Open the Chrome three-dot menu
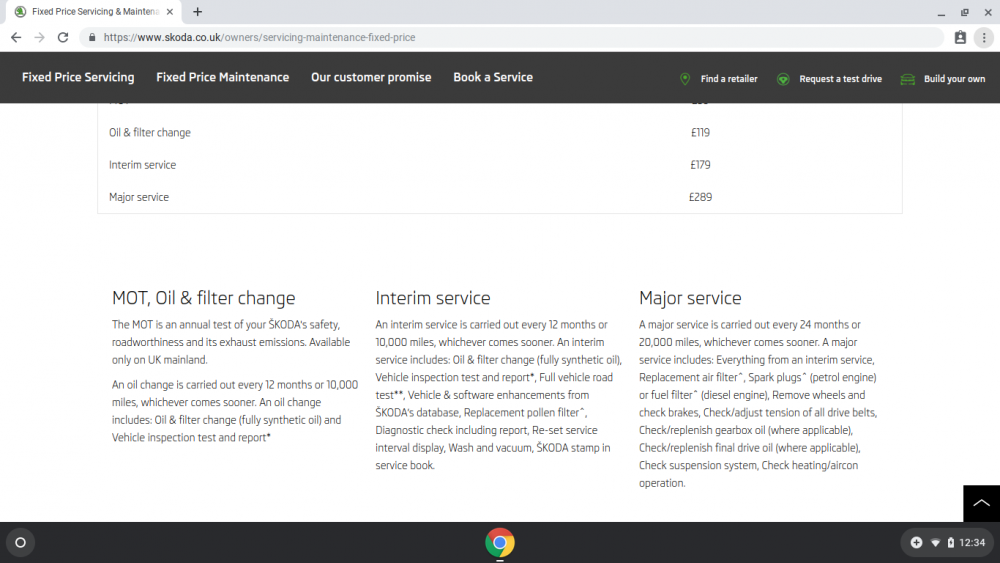The height and width of the screenshot is (563, 1000). (x=984, y=38)
